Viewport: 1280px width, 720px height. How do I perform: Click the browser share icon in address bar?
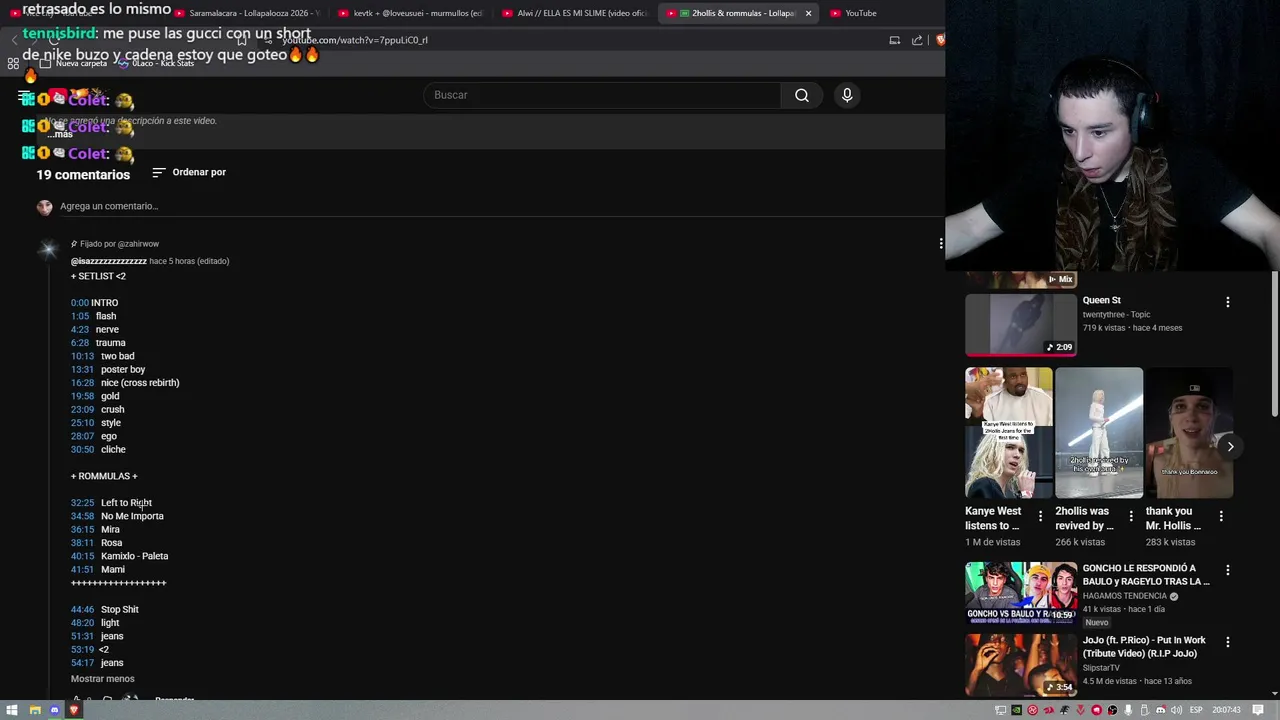[917, 40]
